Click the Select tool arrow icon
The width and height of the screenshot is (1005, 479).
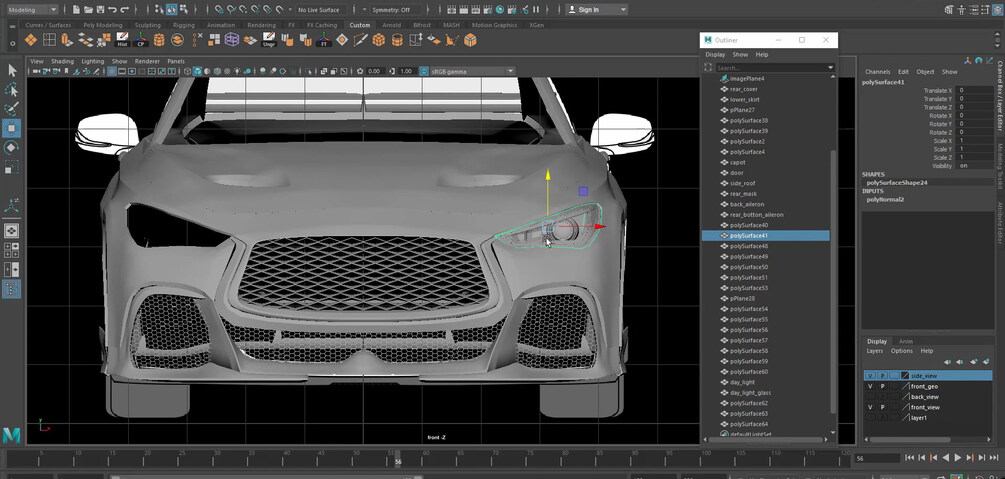point(12,70)
